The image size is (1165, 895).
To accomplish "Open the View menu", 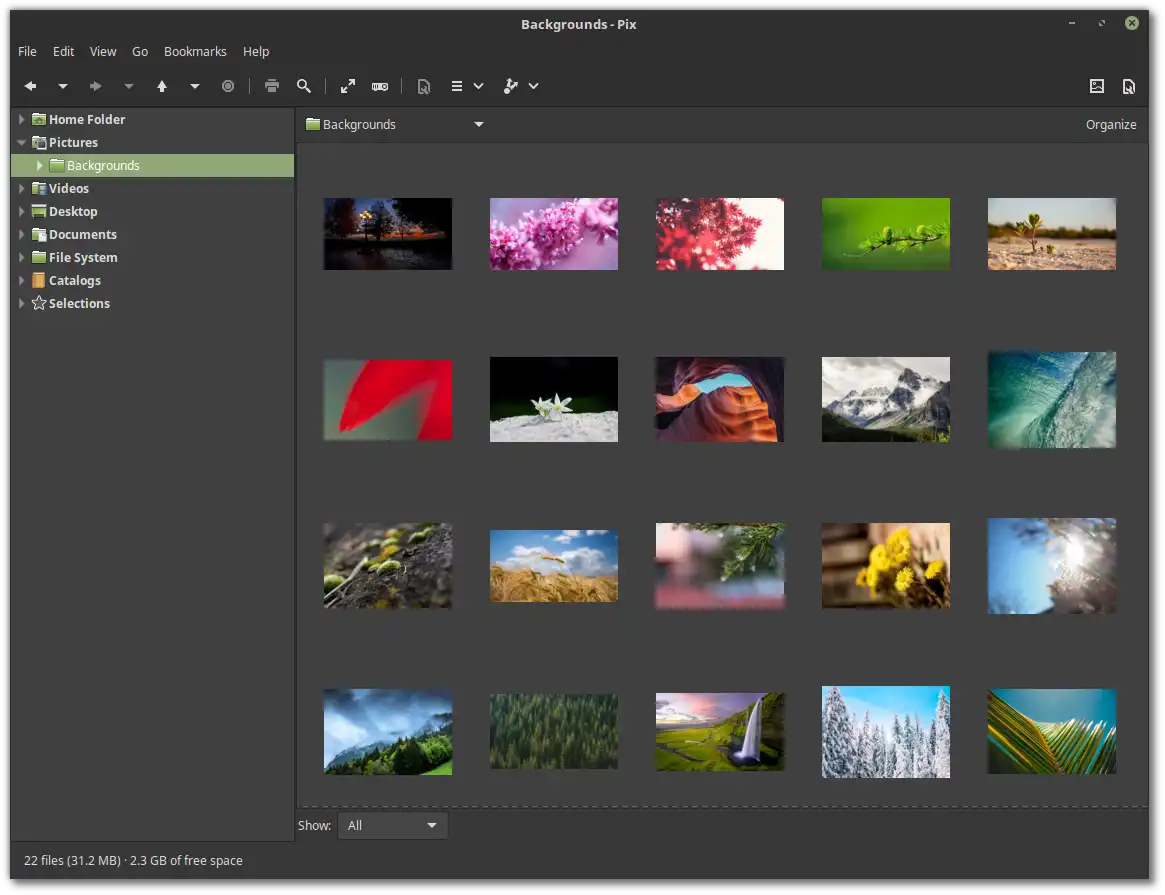I will (x=103, y=52).
